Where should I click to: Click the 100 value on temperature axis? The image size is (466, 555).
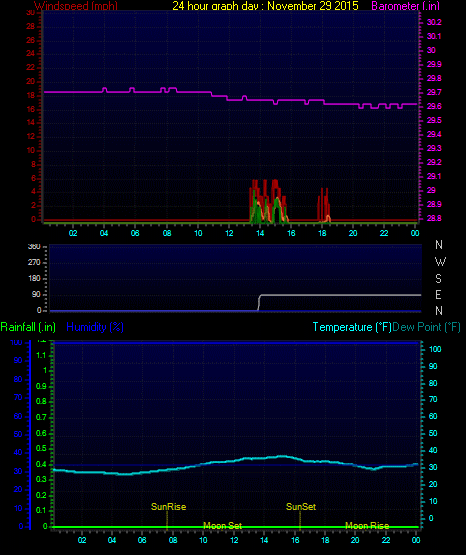tap(435, 349)
